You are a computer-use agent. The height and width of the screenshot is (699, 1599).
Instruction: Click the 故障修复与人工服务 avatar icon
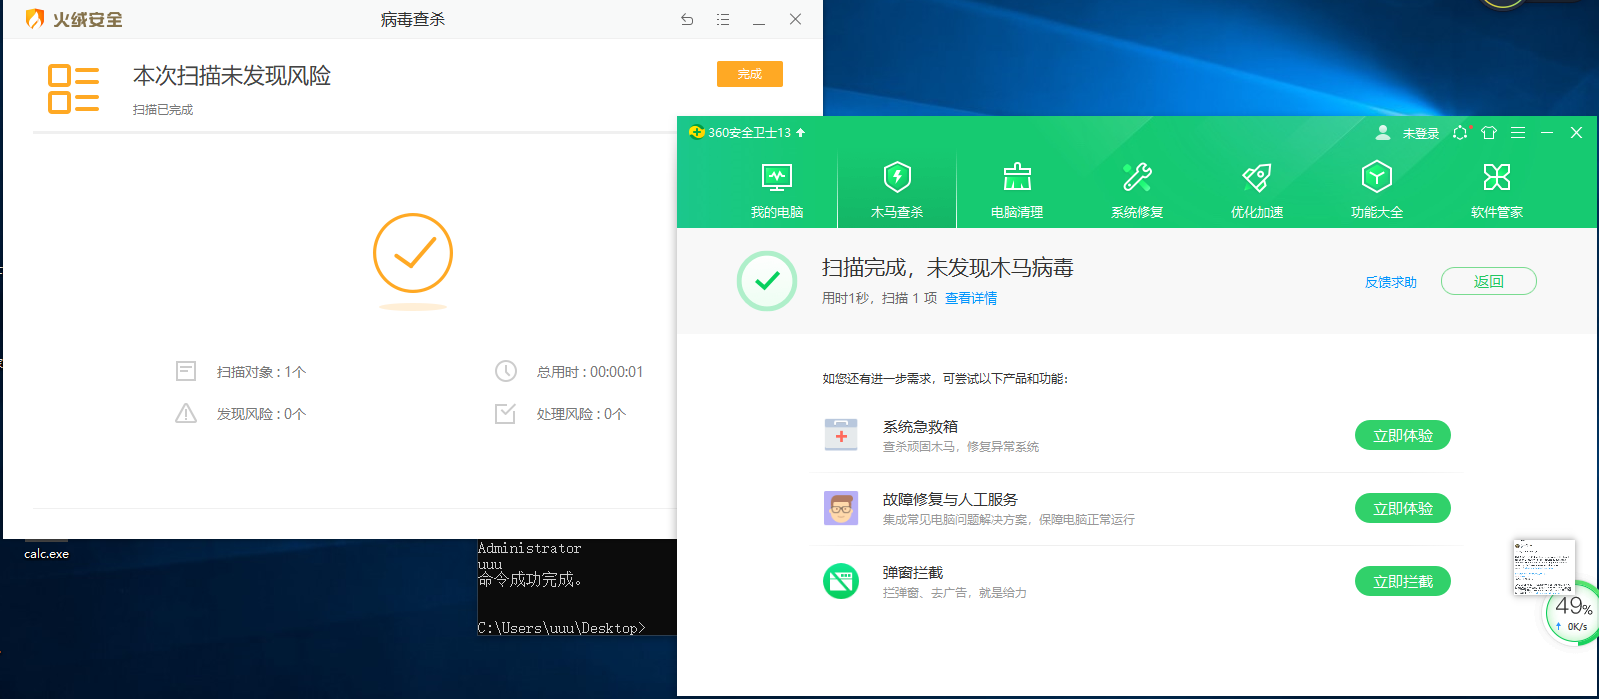(841, 508)
